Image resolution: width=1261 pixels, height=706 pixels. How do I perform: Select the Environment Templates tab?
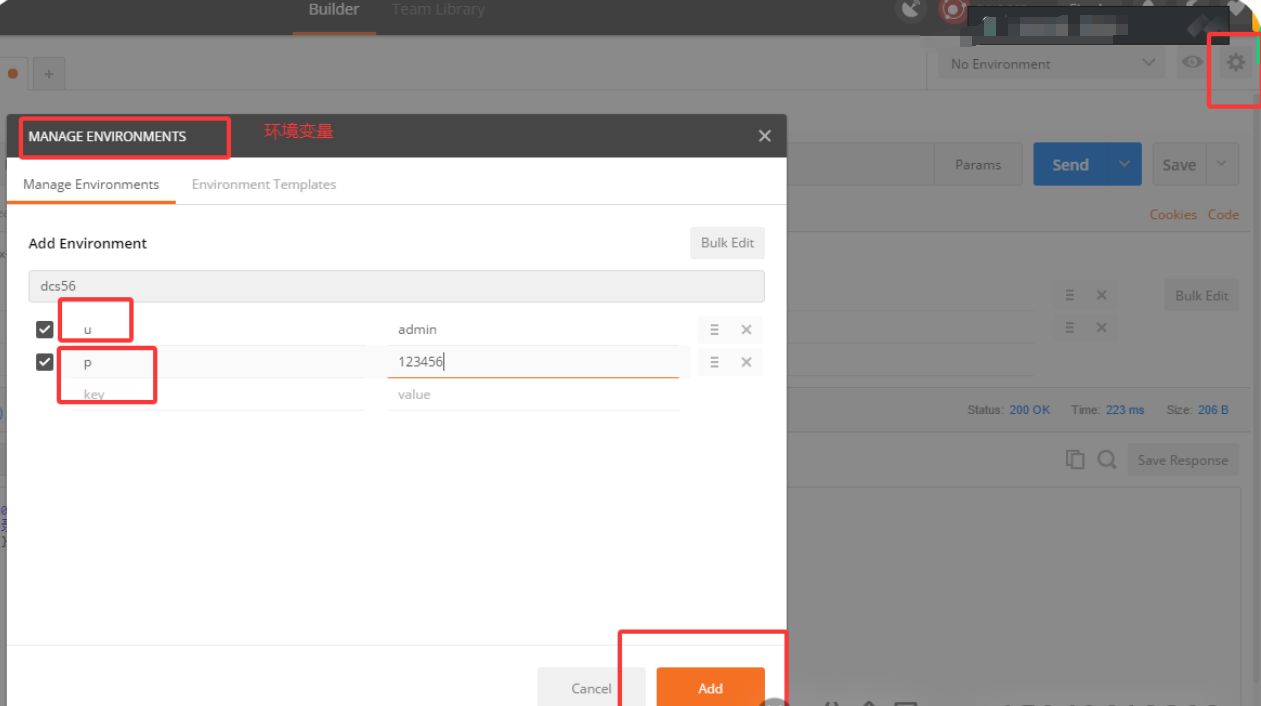(x=264, y=184)
